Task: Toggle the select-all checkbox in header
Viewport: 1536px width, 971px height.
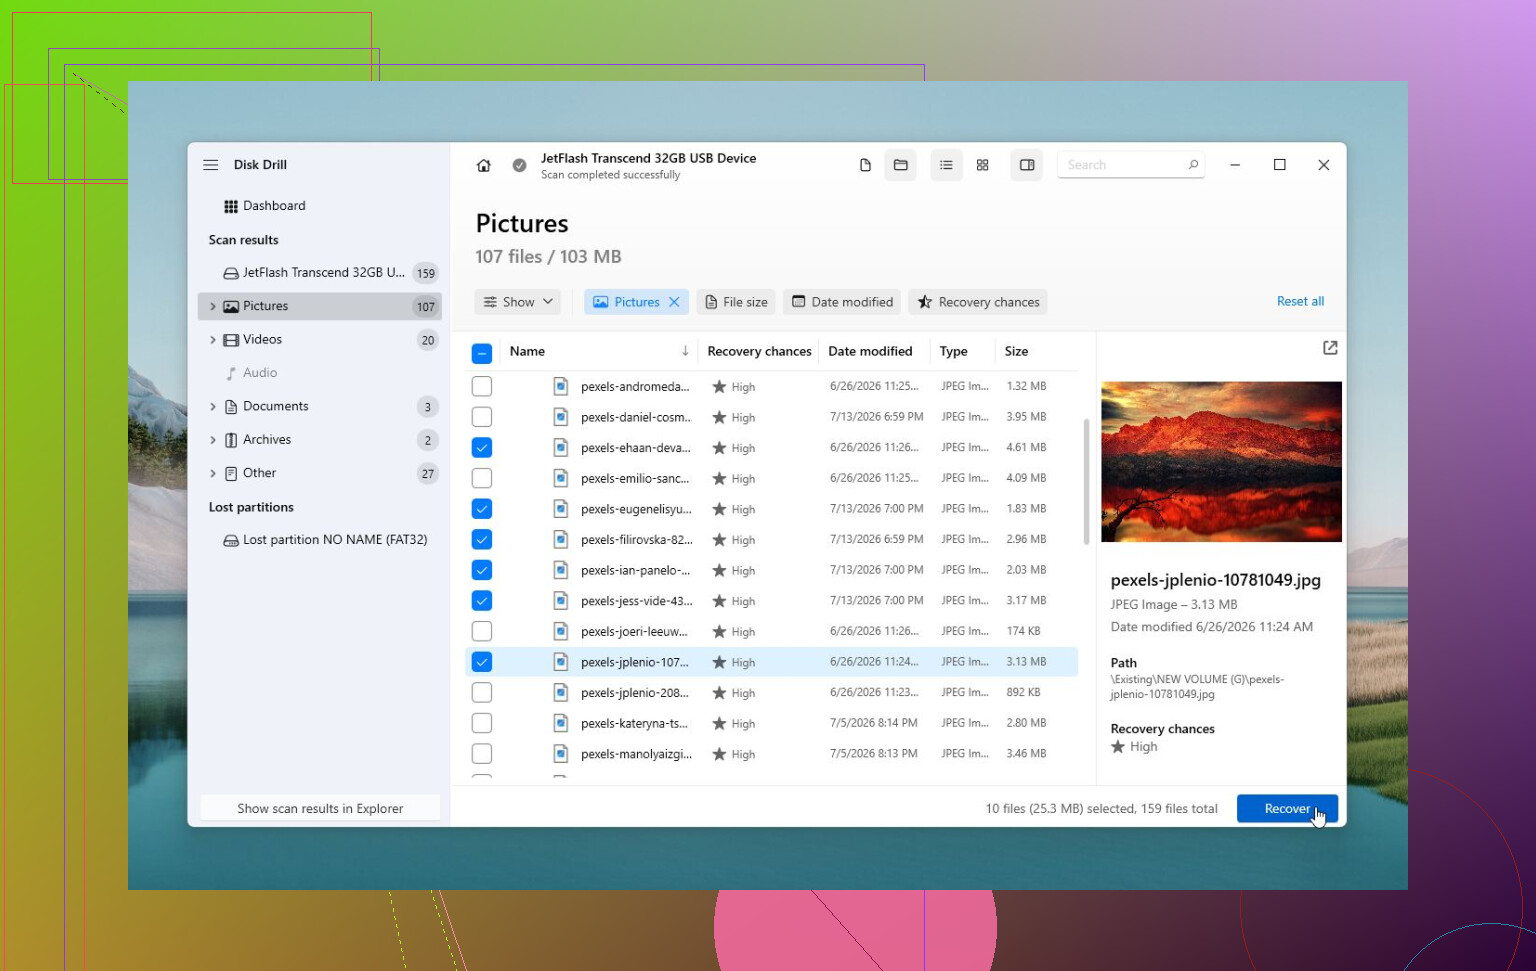Action: [x=482, y=353]
